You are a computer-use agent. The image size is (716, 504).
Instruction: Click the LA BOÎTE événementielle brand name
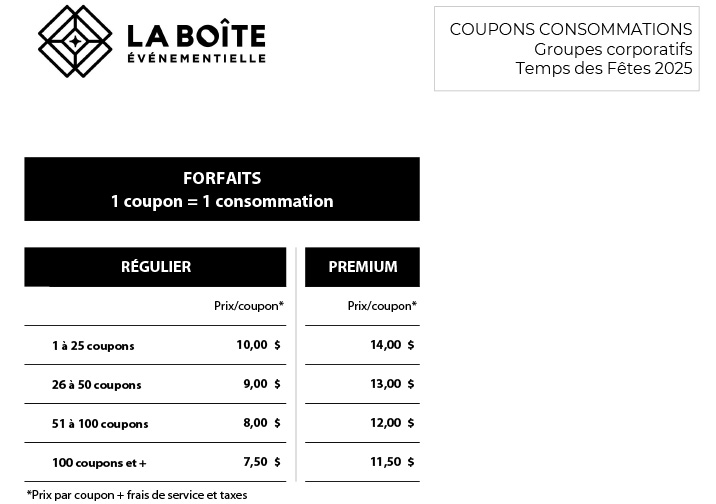tap(196, 41)
